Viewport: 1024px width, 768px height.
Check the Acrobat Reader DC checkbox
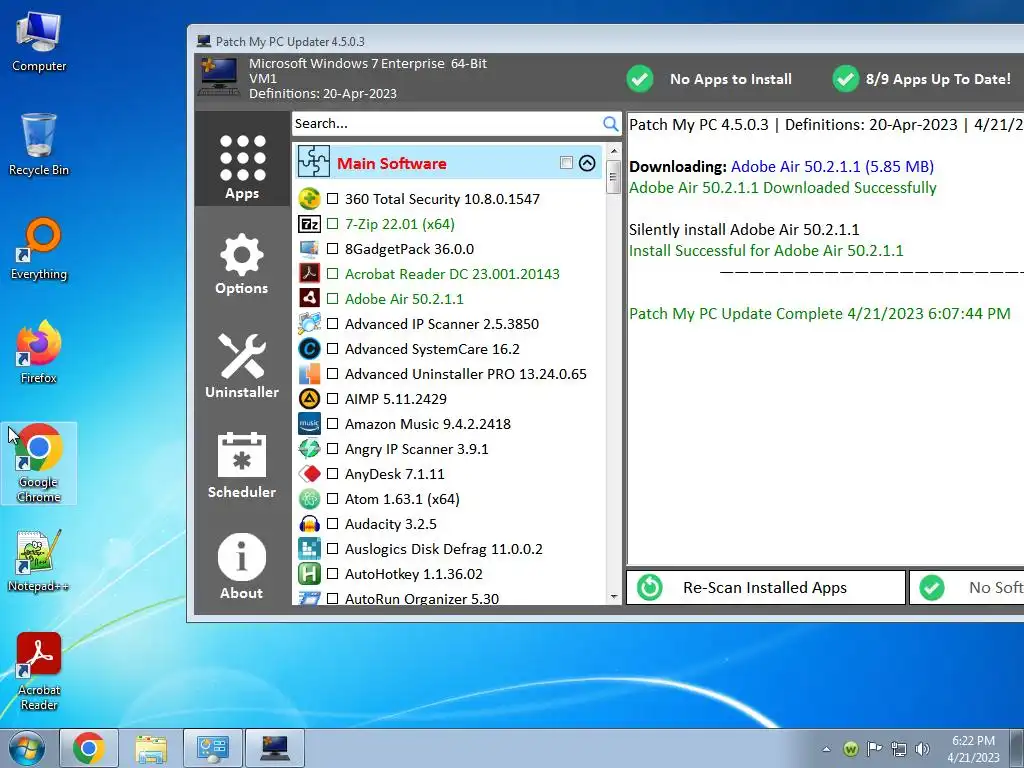point(332,274)
